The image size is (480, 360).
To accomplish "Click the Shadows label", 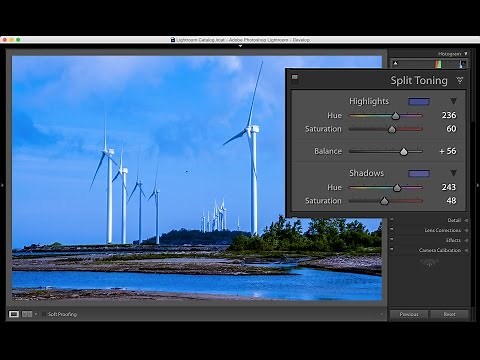I will click(x=367, y=173).
